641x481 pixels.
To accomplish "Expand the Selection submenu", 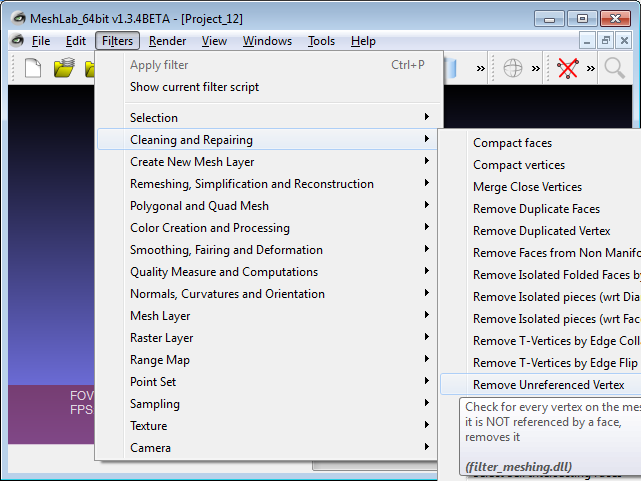I will (x=267, y=118).
